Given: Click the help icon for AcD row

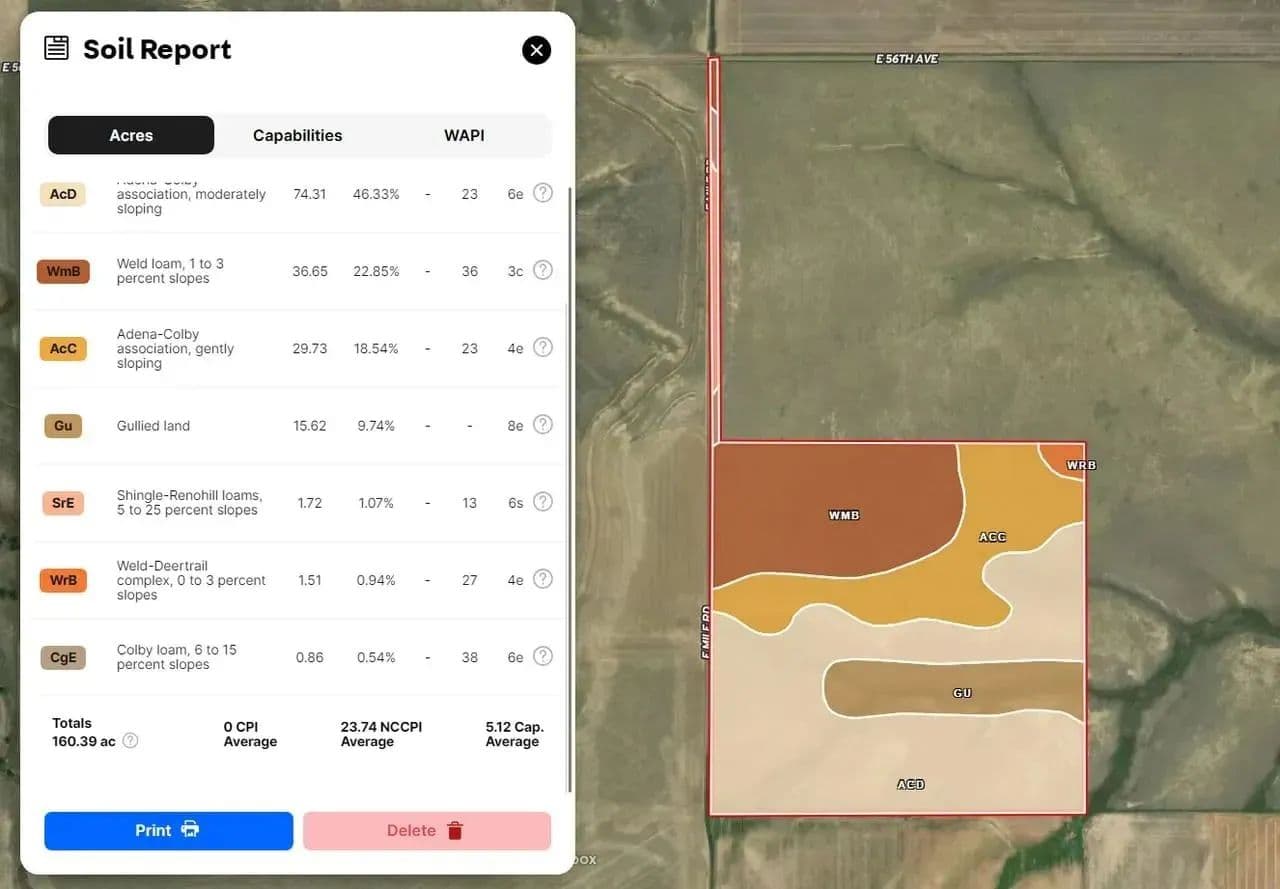Looking at the screenshot, I should (542, 193).
